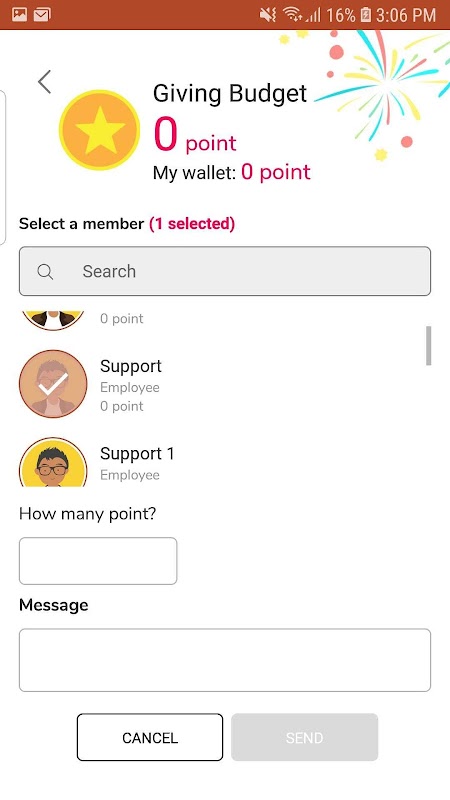
Task: Focus the How many point input
Action: (x=98, y=561)
